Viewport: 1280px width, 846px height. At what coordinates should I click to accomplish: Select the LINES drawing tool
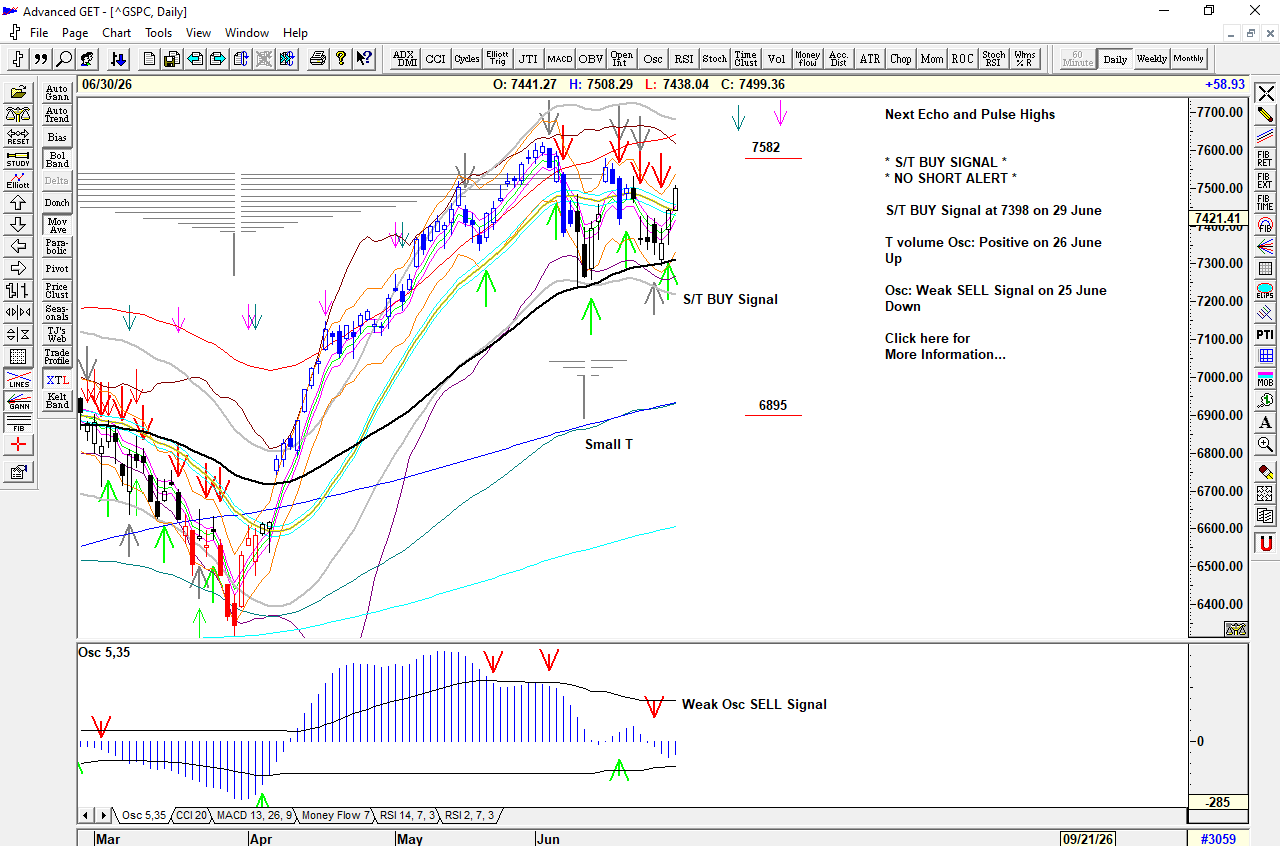(x=18, y=381)
